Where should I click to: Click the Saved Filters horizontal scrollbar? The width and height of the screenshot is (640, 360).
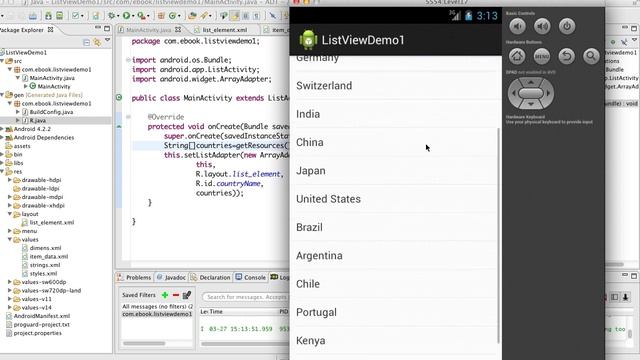click(x=144, y=343)
